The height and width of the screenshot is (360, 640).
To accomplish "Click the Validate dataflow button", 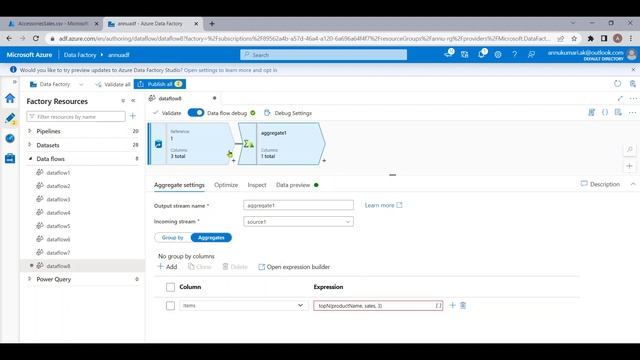I will (x=167, y=113).
